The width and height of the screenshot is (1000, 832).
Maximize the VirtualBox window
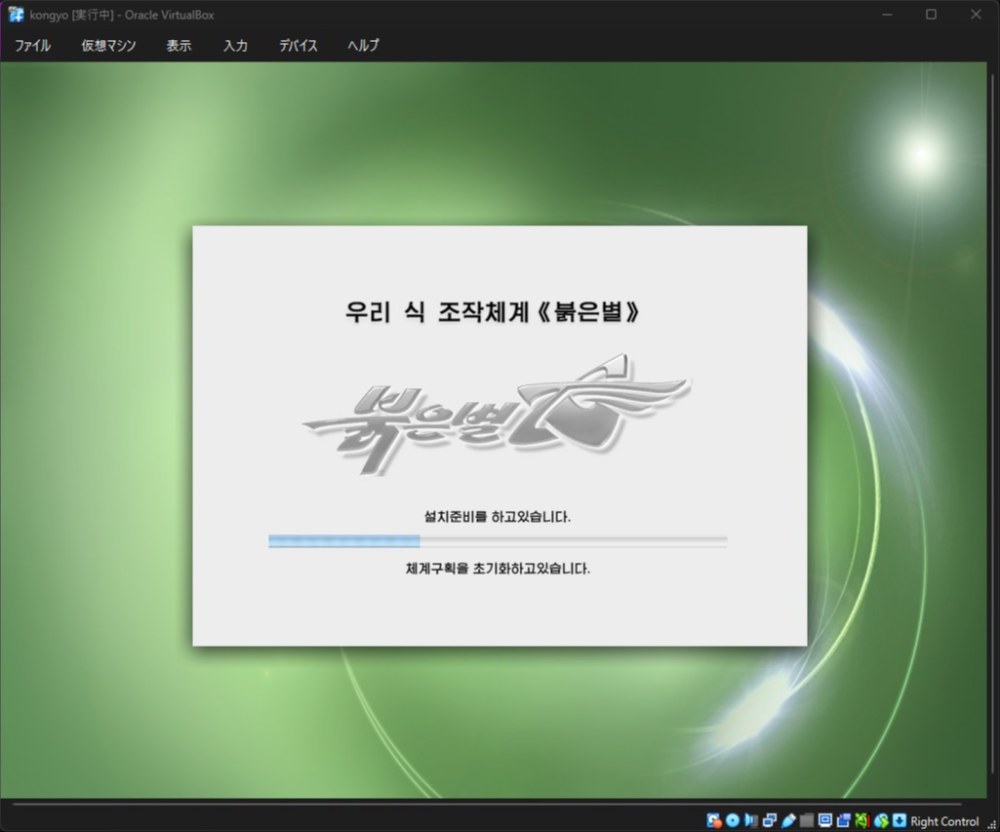click(x=931, y=14)
